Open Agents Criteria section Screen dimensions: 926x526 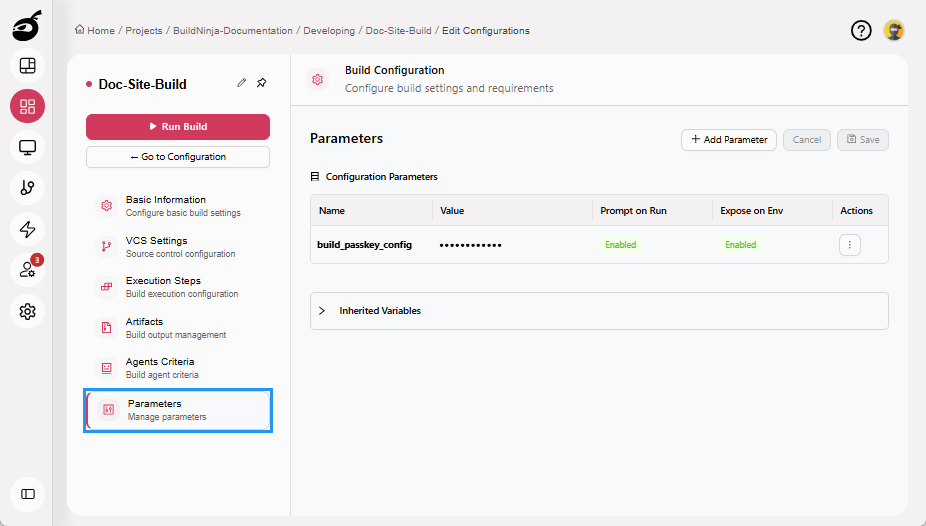click(178, 368)
